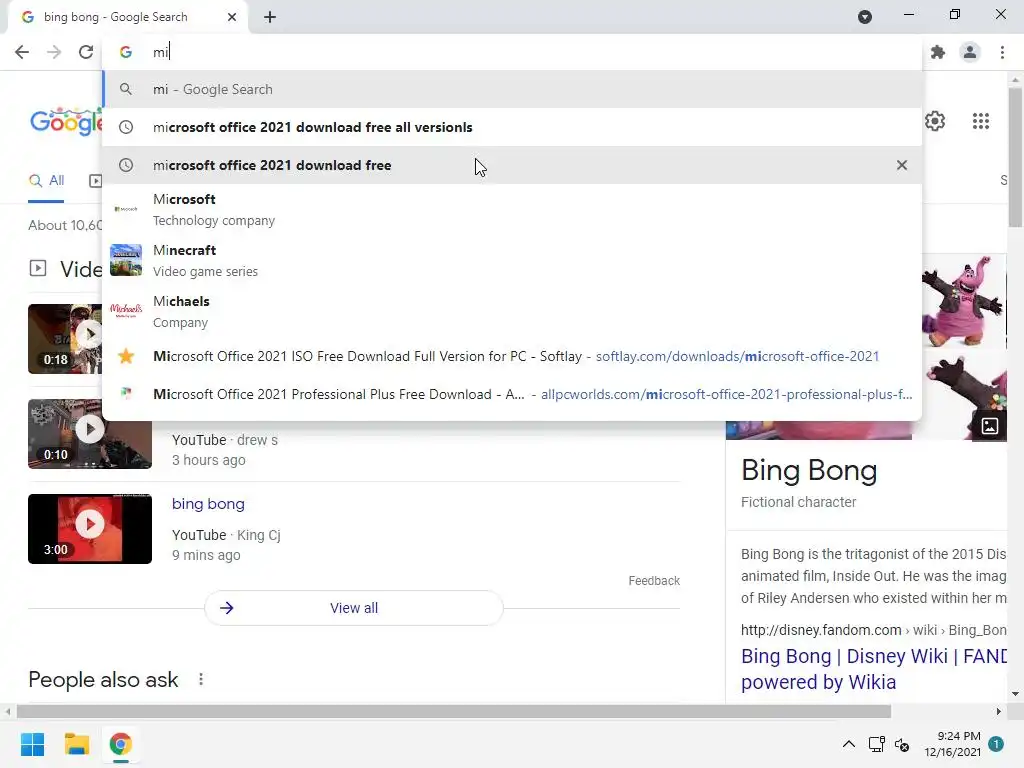Click the muted volume tray icon
Screen dimensions: 1024x768
coord(902,744)
